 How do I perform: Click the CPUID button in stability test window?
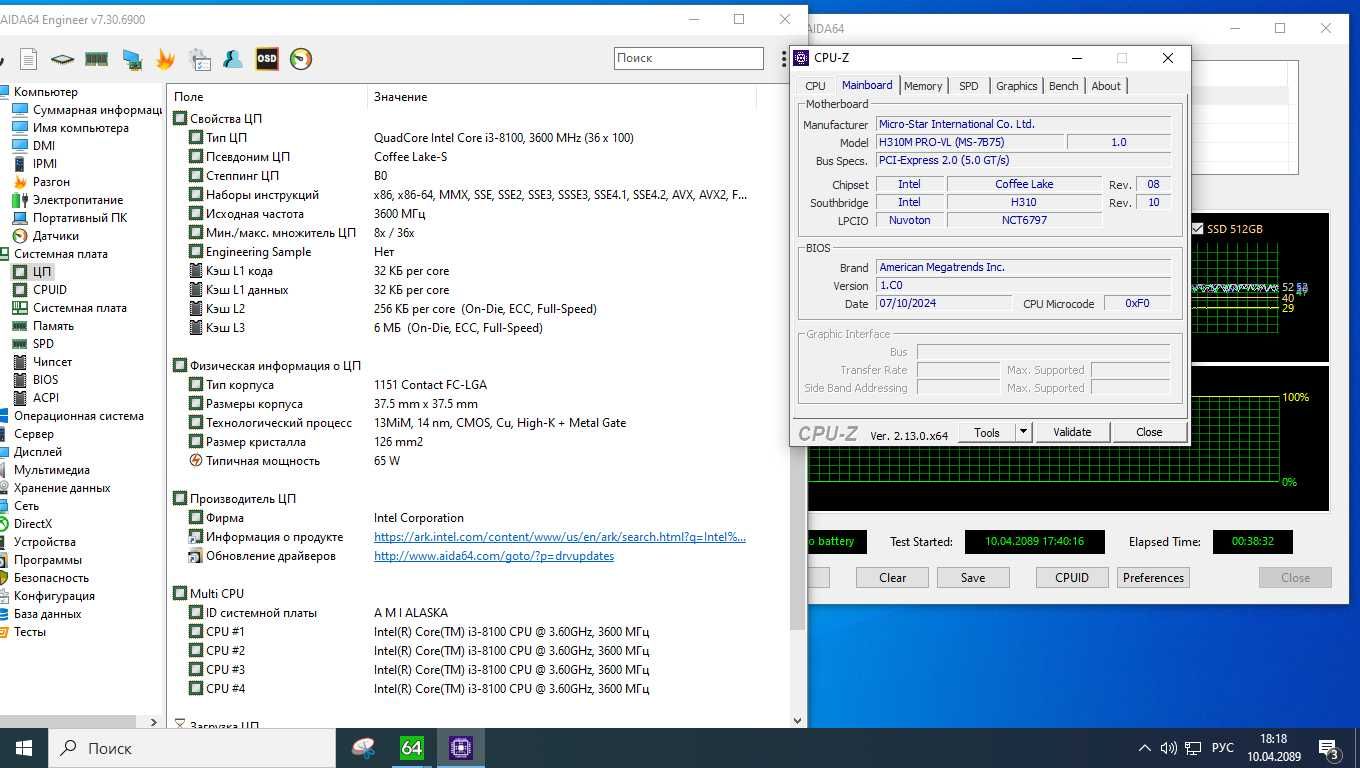click(x=1072, y=577)
